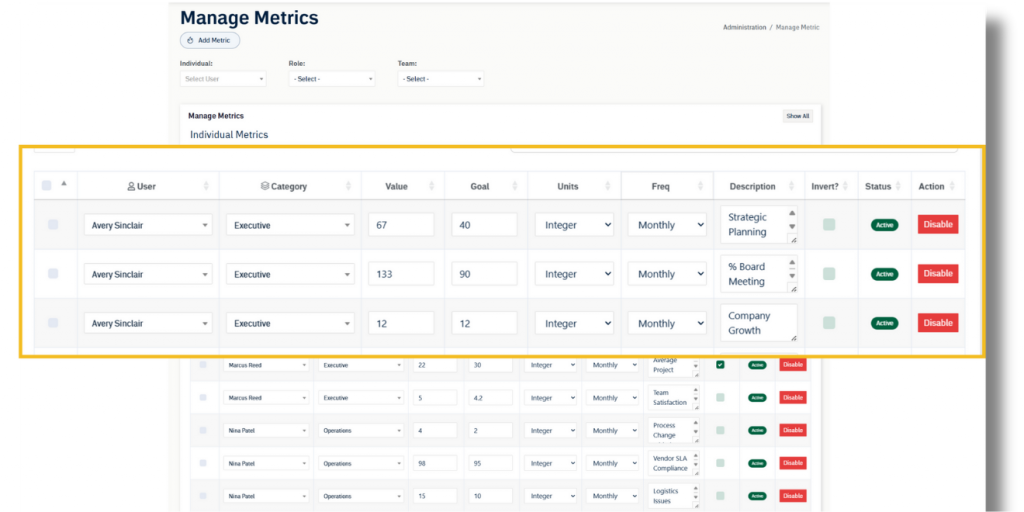Open Freq dropdown for % Board Meeting row
Image resolution: width=1024 pixels, height=512 pixels.
[x=667, y=274]
